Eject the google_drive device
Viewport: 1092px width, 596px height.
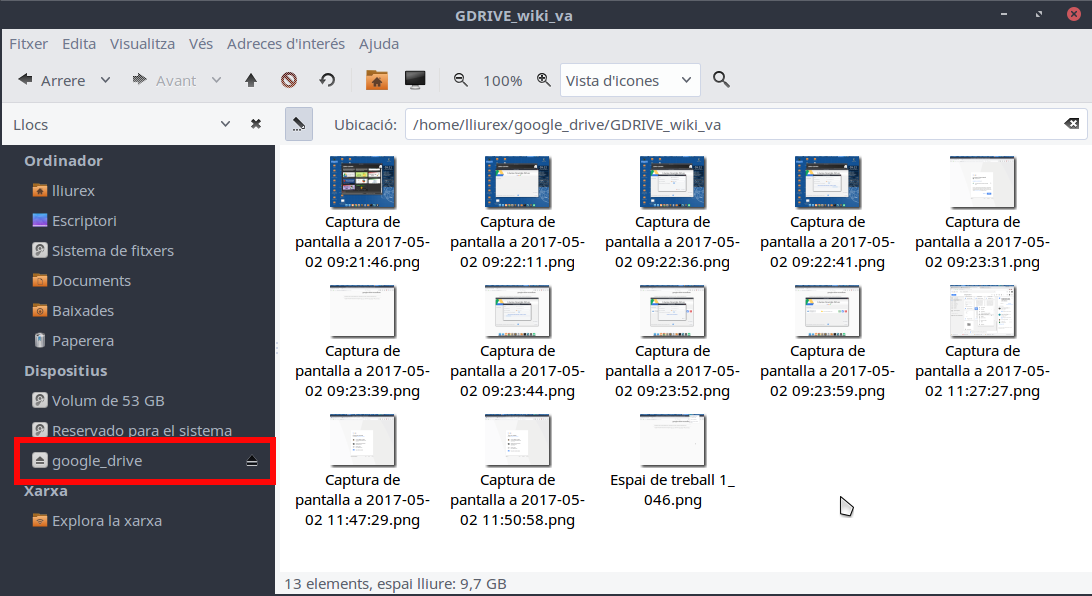252,461
